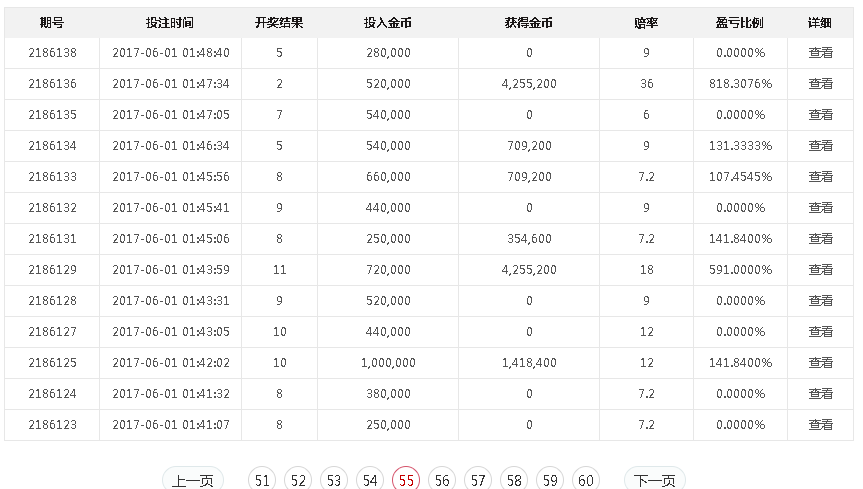Viewport: 863px width, 489px height.
Task: Click the 期号 column header
Action: (52, 23)
